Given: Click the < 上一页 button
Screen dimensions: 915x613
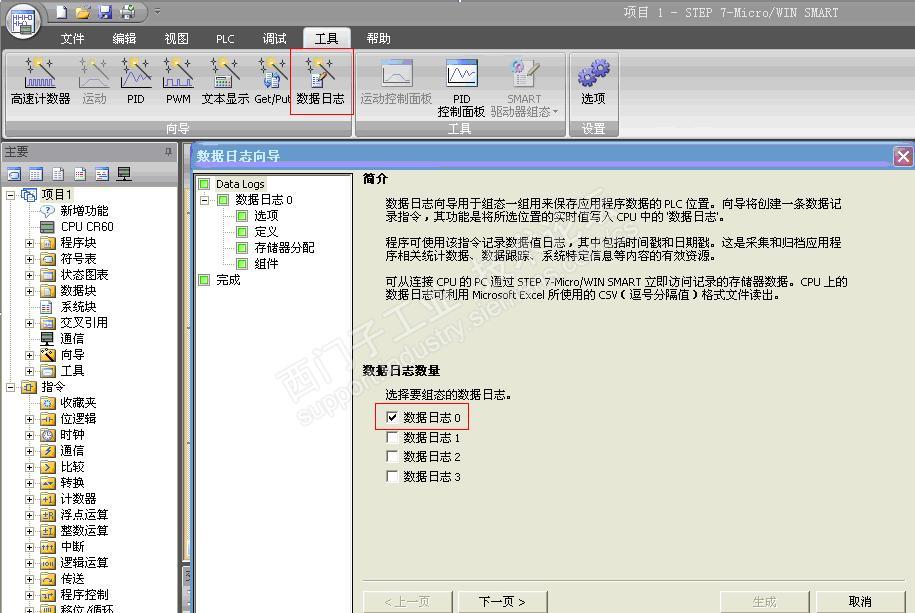Looking at the screenshot, I should [x=407, y=601].
